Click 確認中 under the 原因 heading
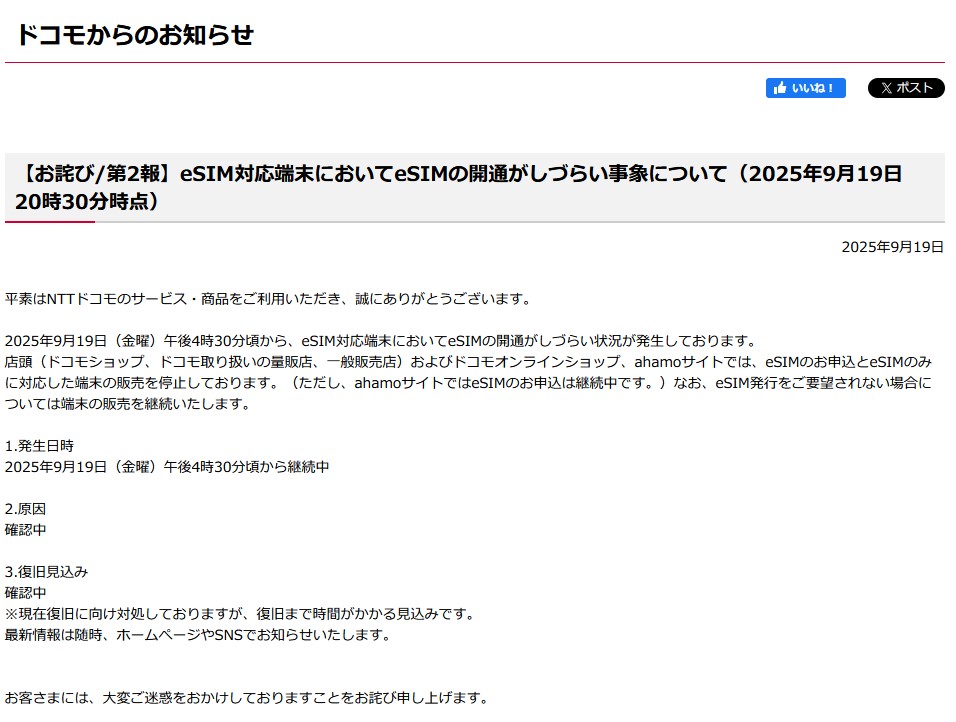This screenshot has height=722, width=956. click(26, 530)
